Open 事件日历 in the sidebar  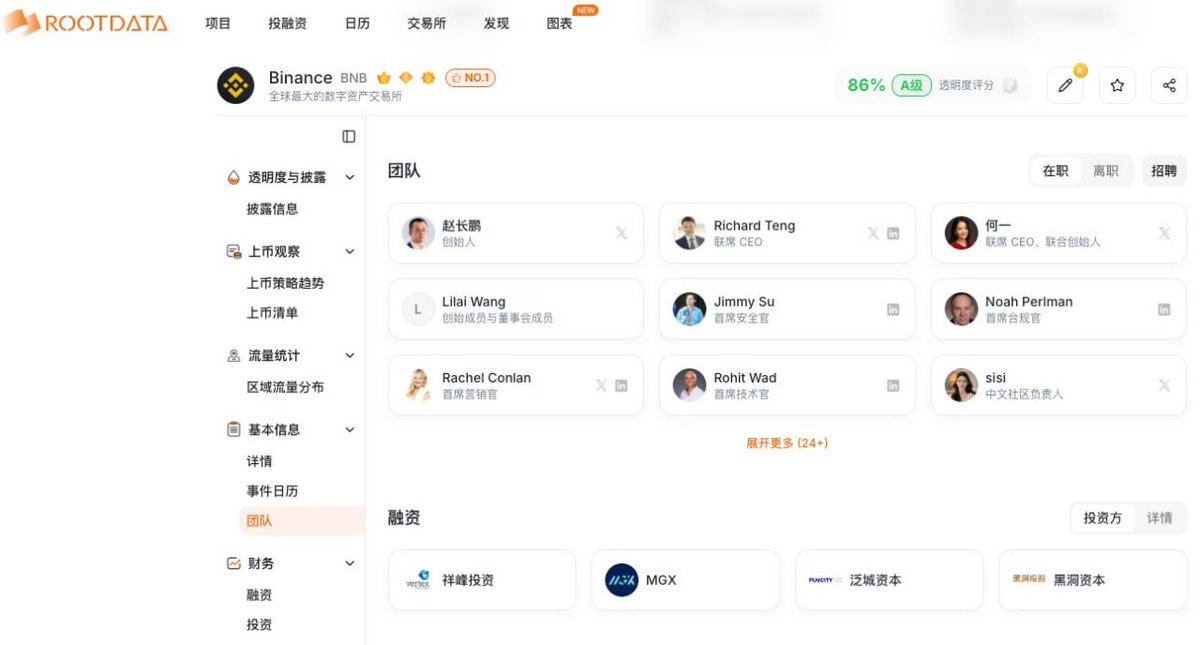272,491
